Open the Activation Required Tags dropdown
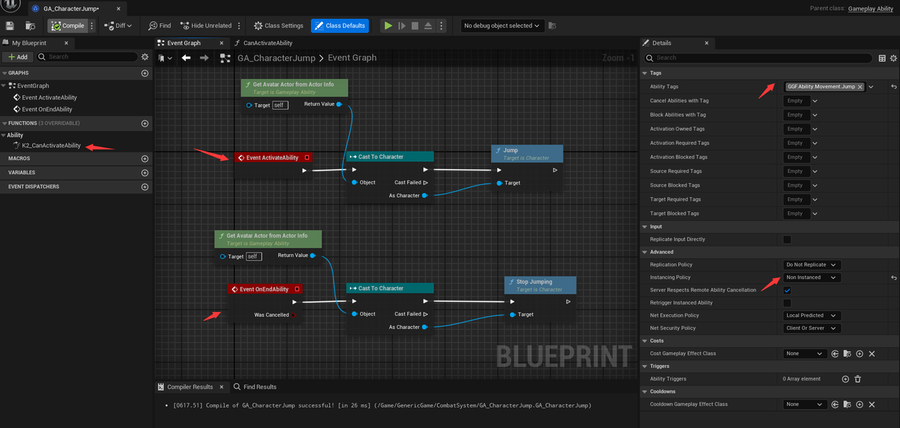This screenshot has height=428, width=900. pyautogui.click(x=814, y=143)
